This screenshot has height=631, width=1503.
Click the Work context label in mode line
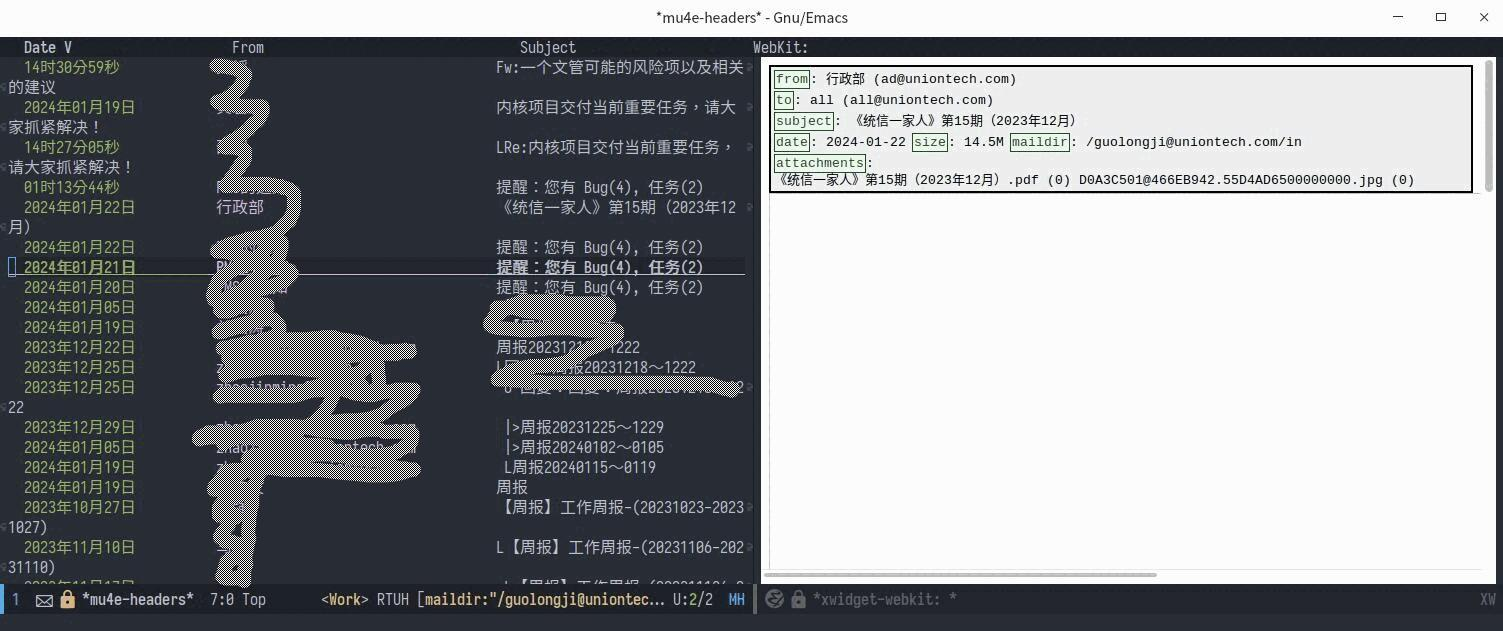pos(345,600)
